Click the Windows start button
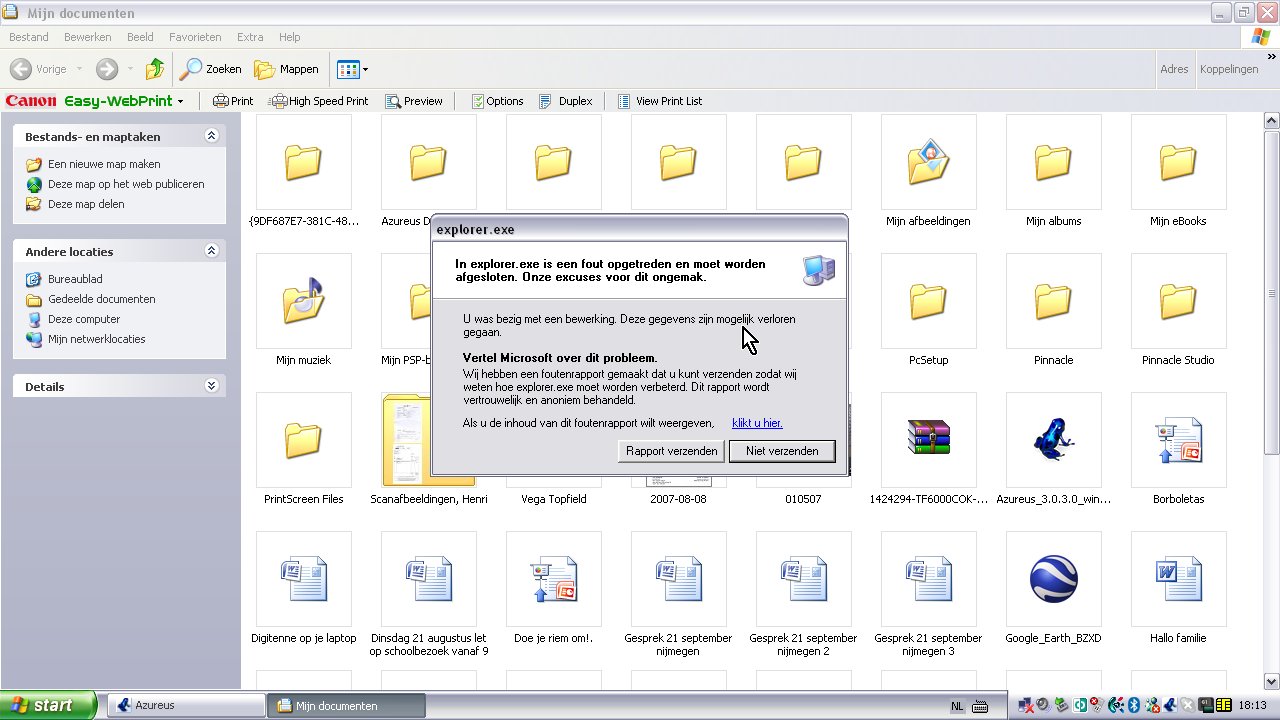This screenshot has width=1280, height=720. click(x=48, y=705)
